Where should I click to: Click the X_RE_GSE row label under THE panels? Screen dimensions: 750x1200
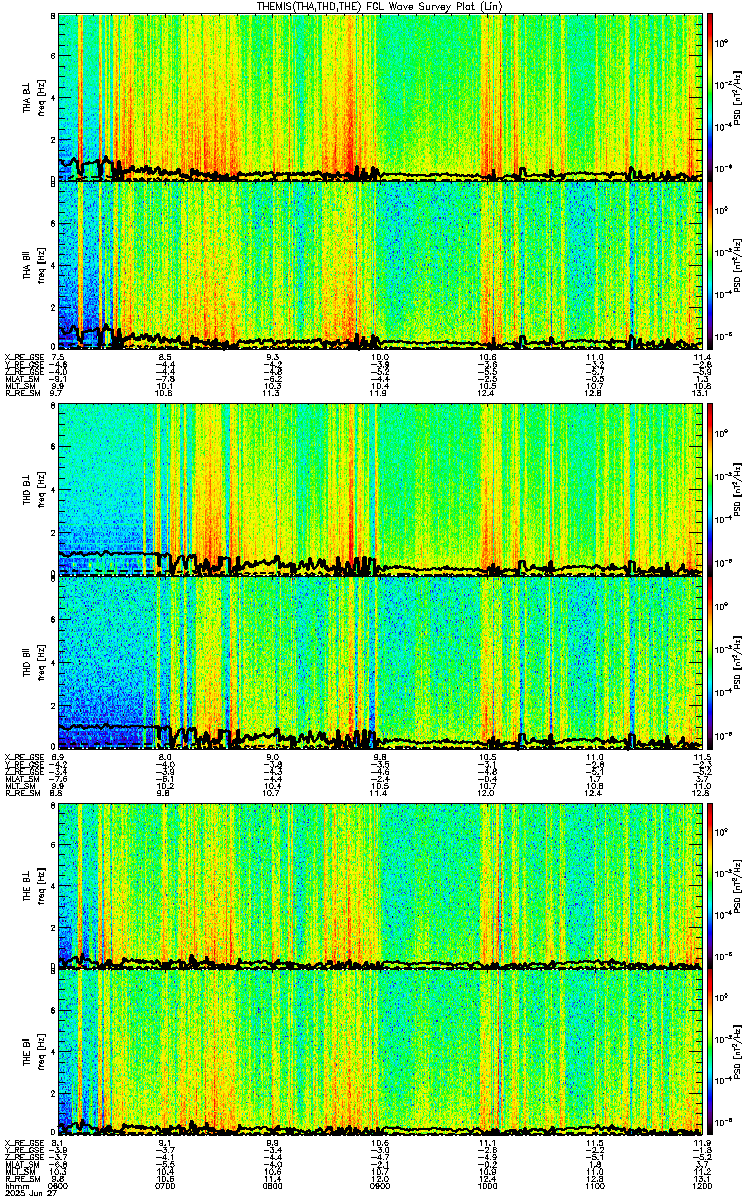[25, 1143]
